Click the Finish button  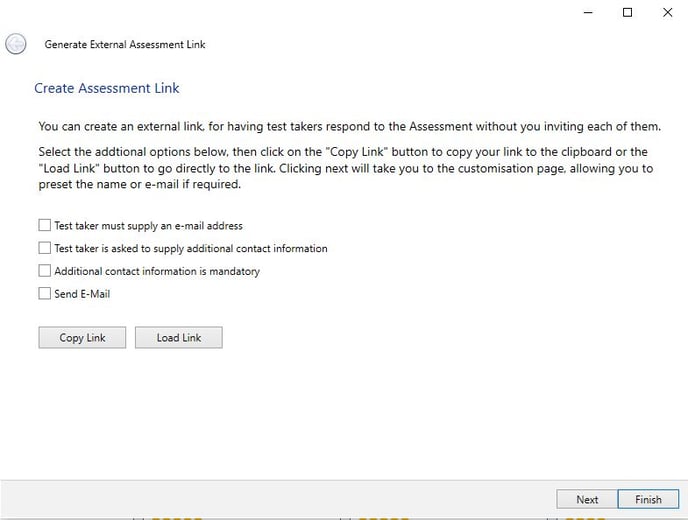pos(648,499)
